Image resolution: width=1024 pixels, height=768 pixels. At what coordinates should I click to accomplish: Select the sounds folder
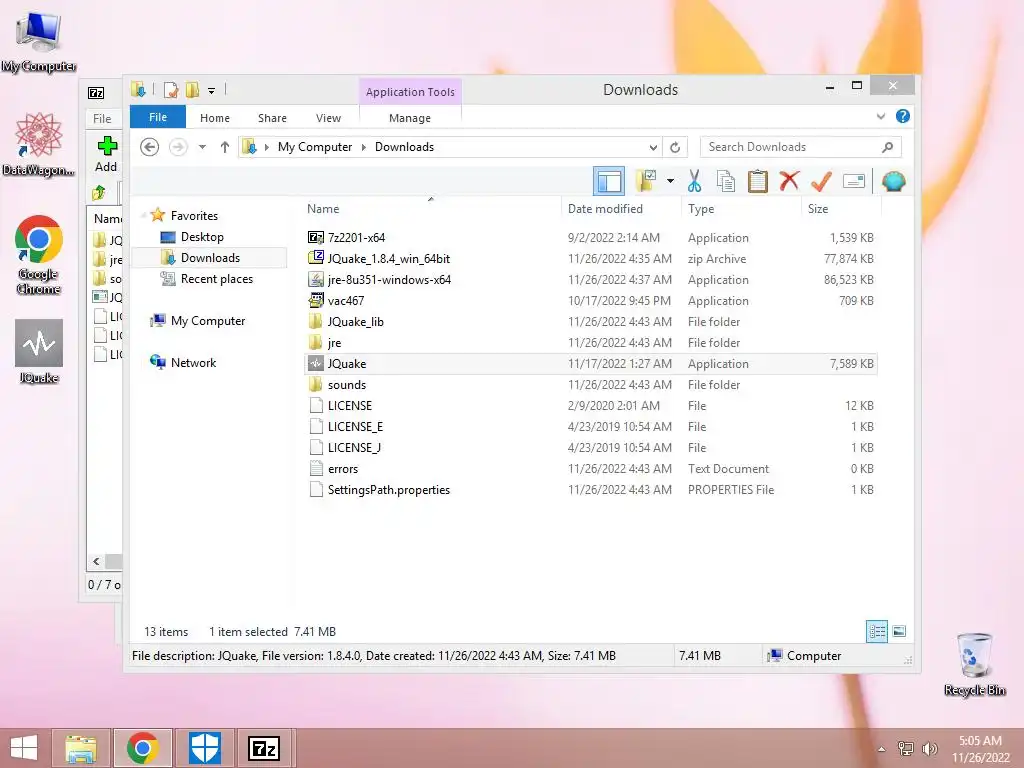click(x=590, y=385)
